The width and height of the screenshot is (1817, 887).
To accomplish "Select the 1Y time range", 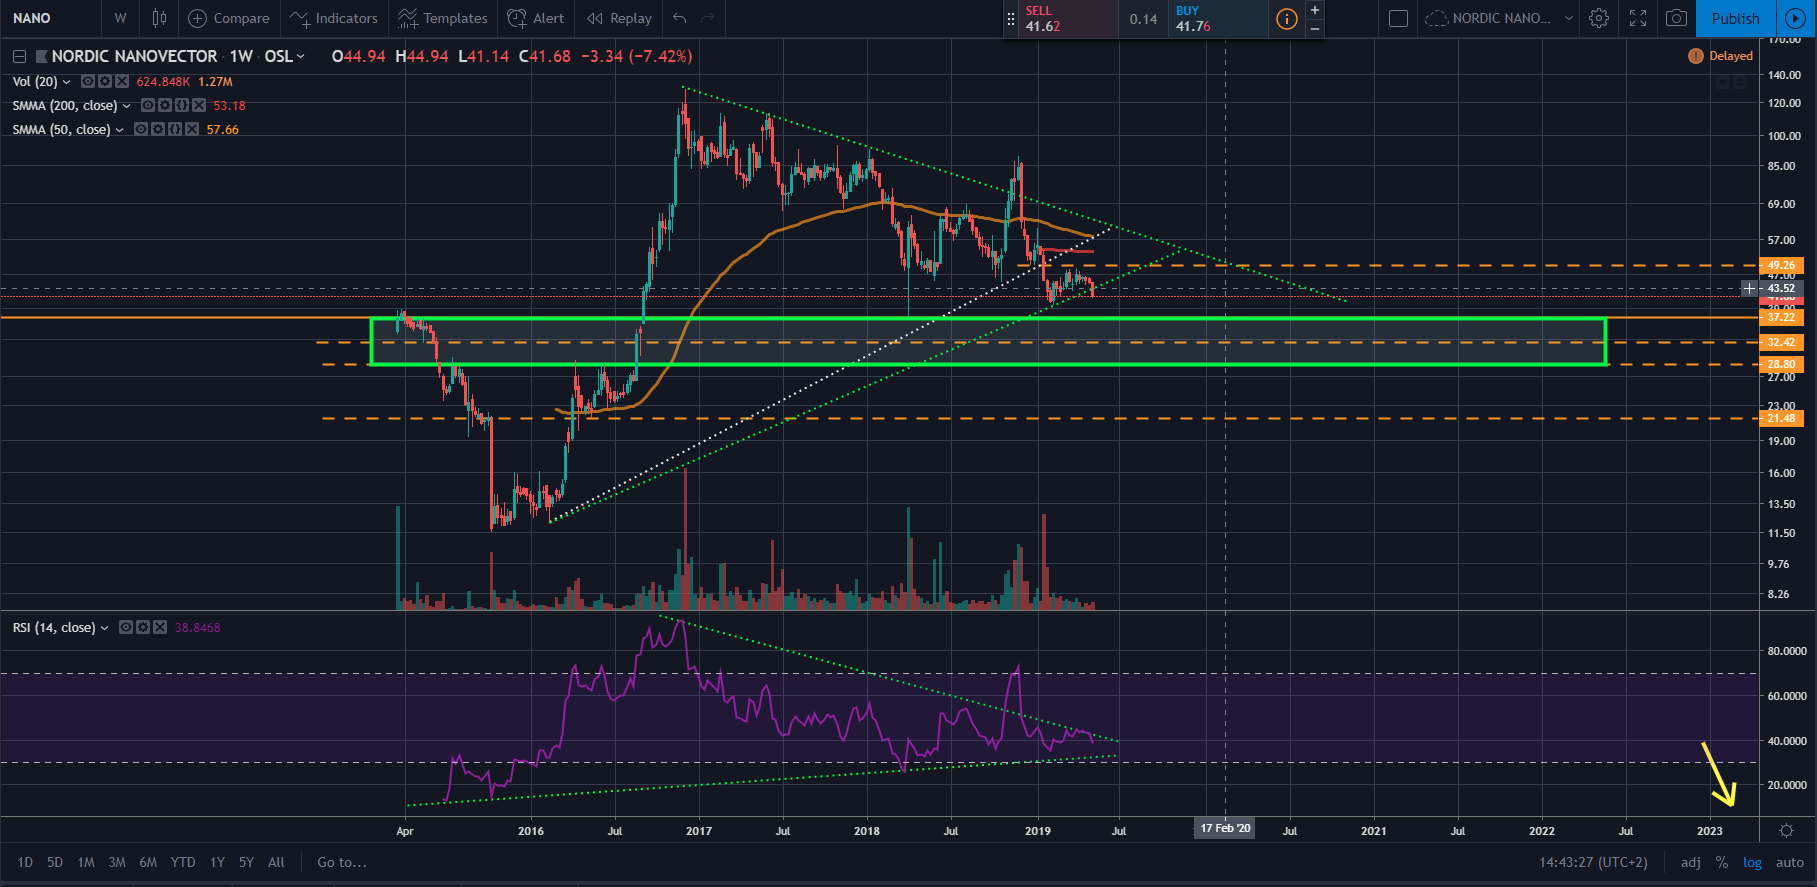I will pos(217,862).
